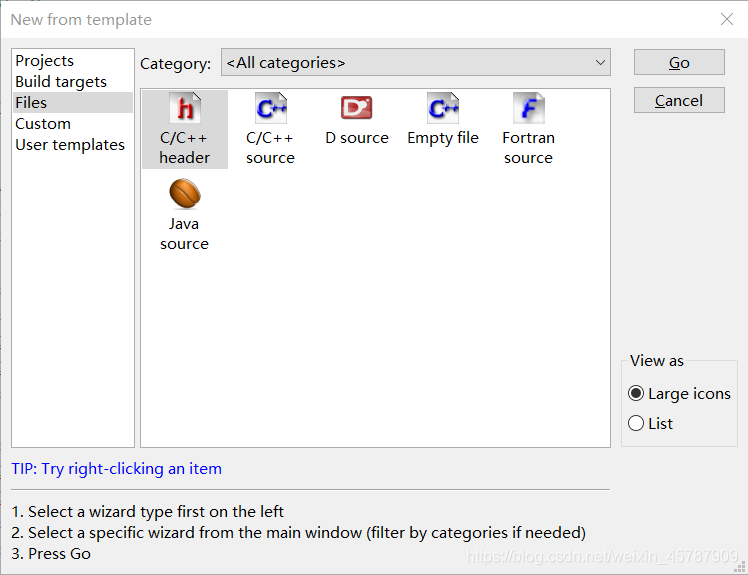Pick the Empty file template icon
Viewport: 748px width, 575px height.
point(442,108)
